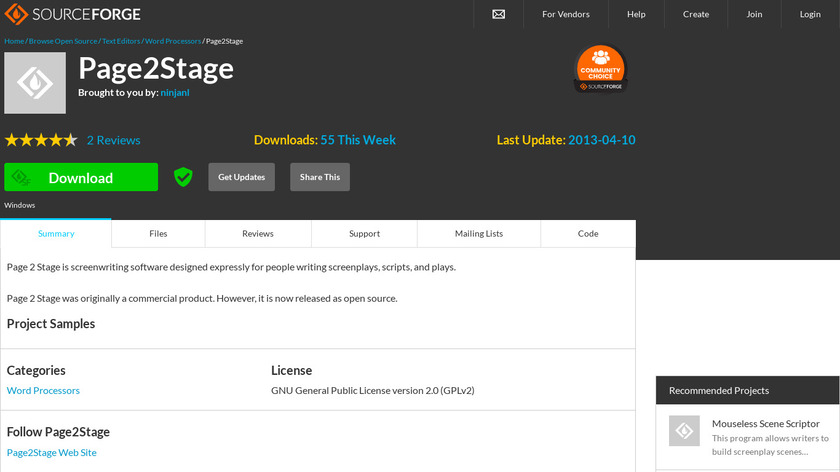This screenshot has width=840, height=472.
Task: Click the Page2Stage project logo thumbnail
Action: click(35, 83)
